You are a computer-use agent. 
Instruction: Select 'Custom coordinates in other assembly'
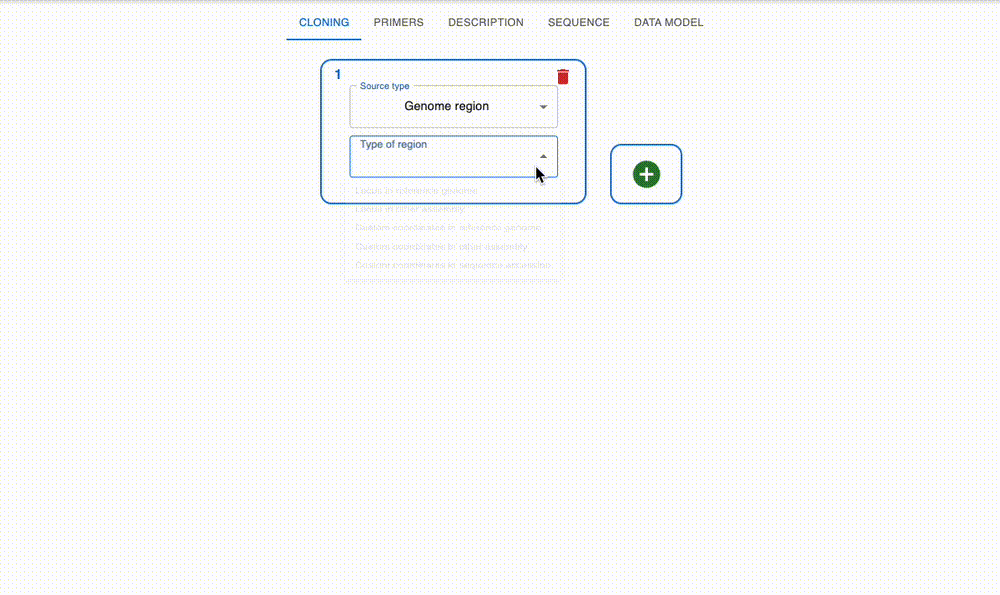441,246
